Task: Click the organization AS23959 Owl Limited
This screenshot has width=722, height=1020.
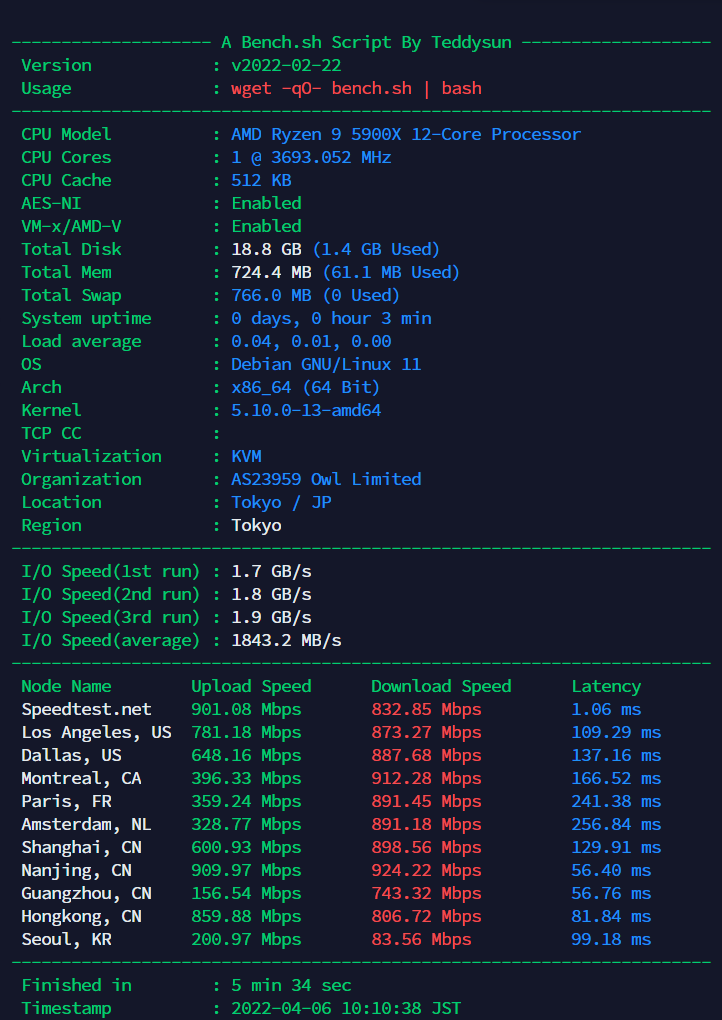Action: (x=326, y=479)
